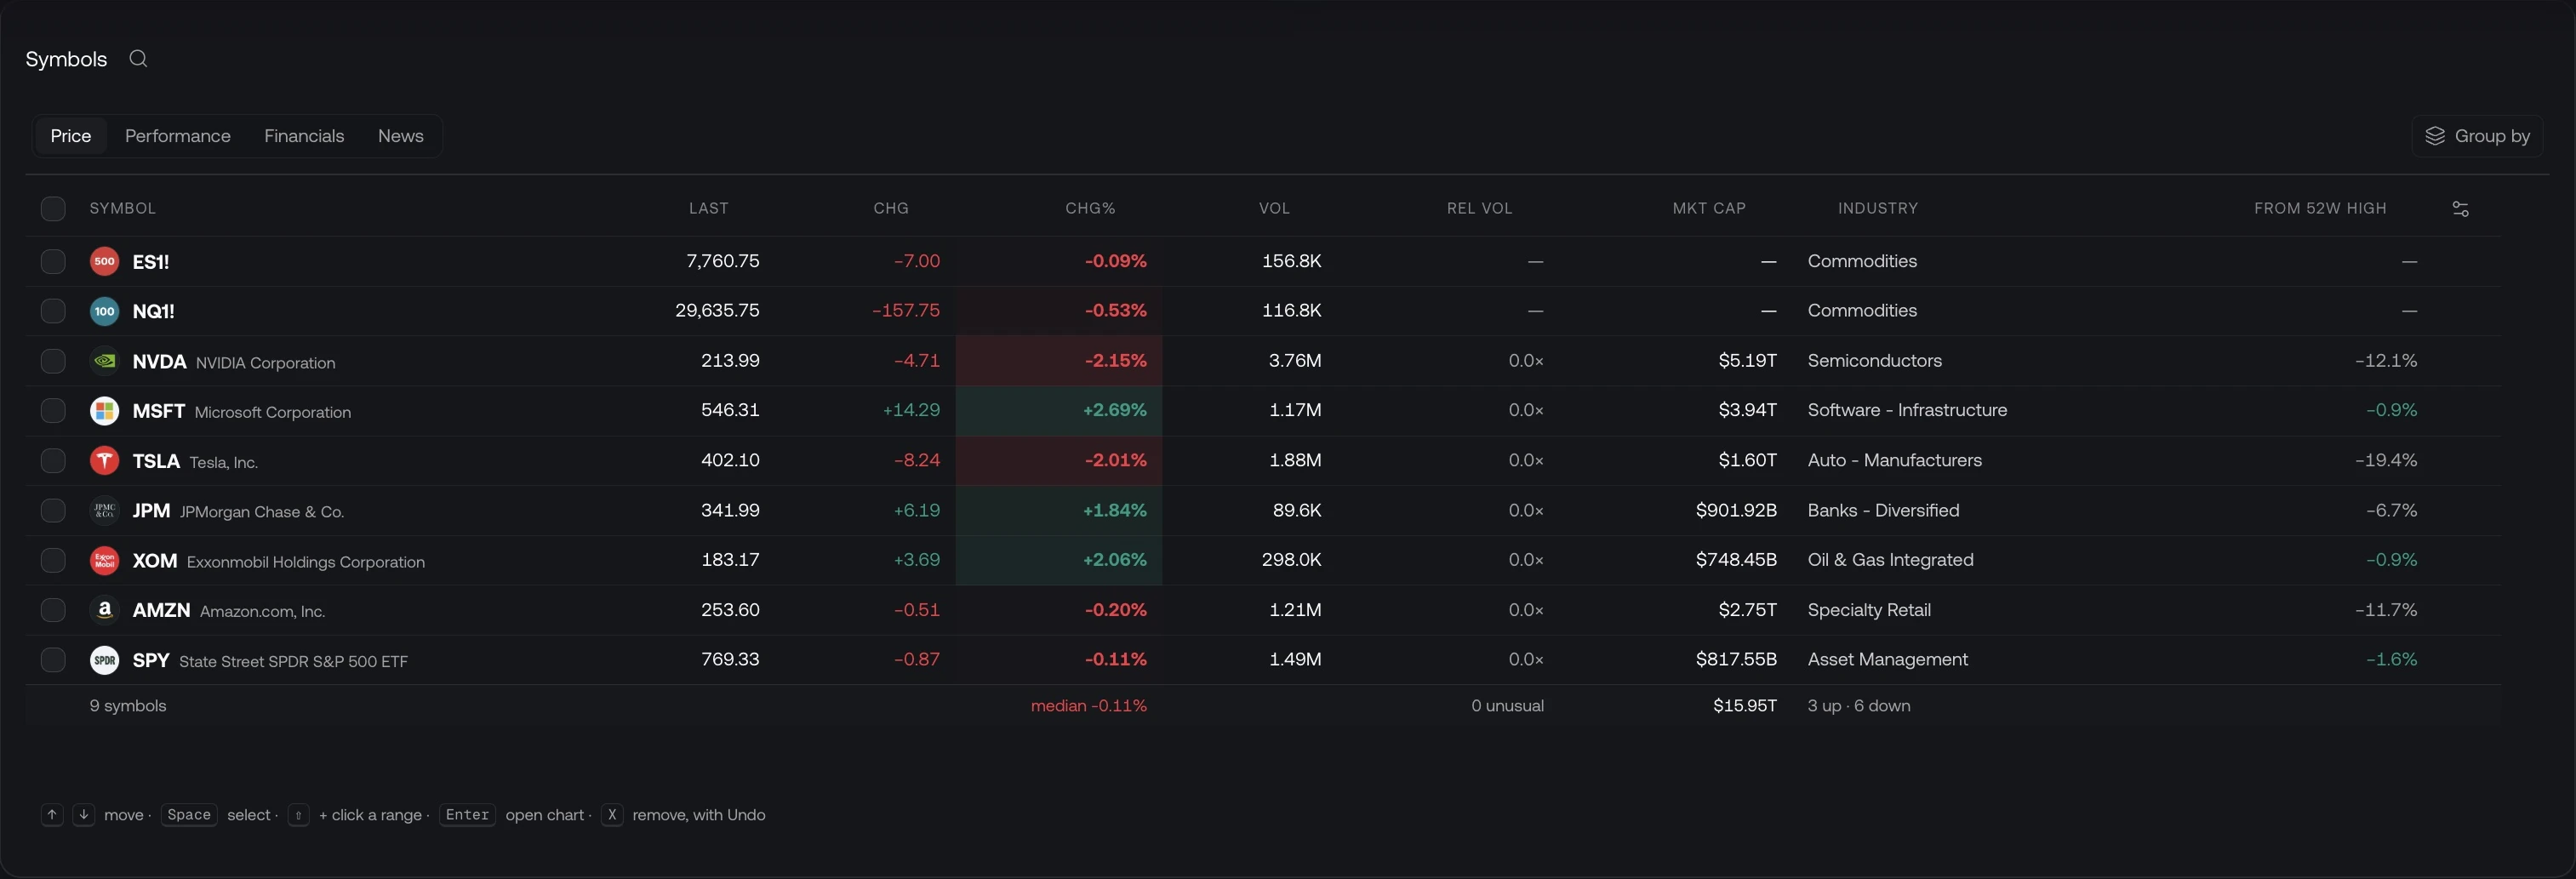Switch to the Performance tab

[178, 136]
